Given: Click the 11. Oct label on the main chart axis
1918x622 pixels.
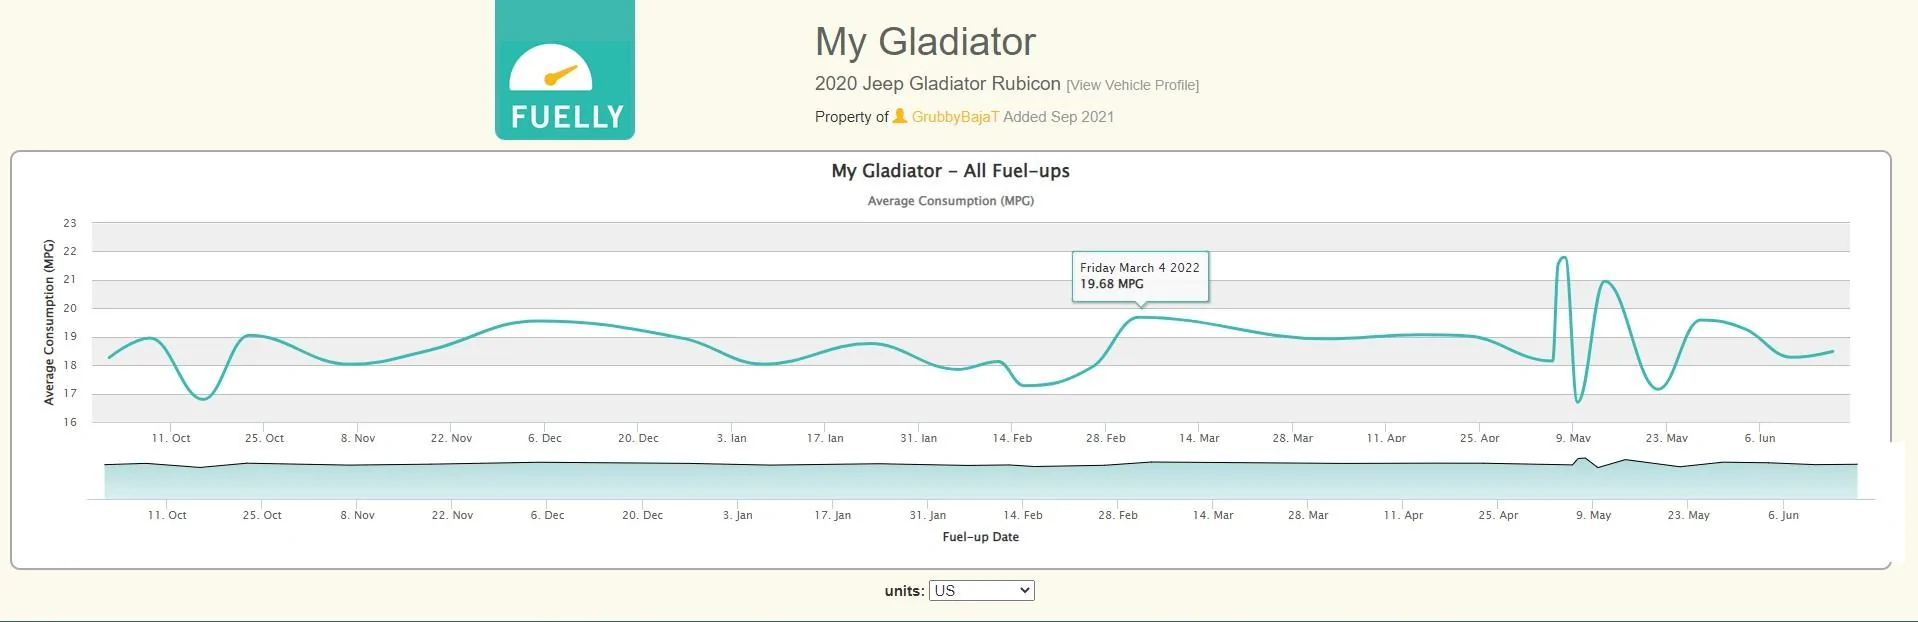Looking at the screenshot, I should click(171, 438).
